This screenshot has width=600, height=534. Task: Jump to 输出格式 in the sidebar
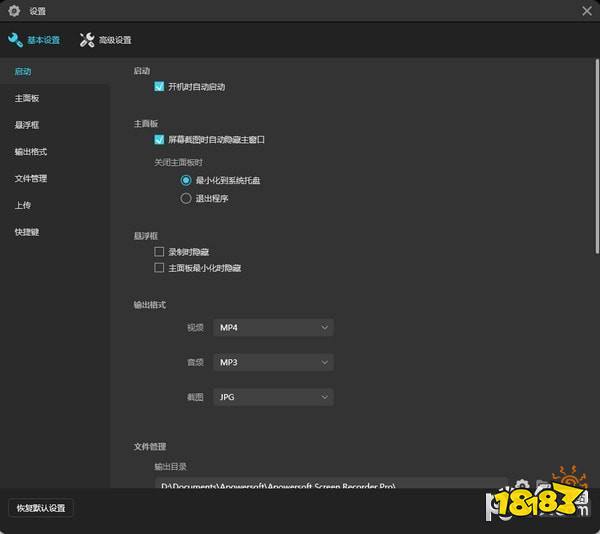(x=31, y=152)
